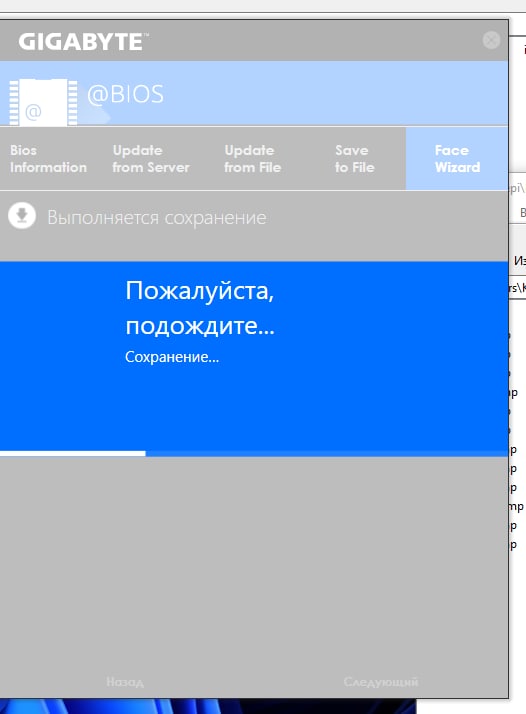526x714 pixels.
Task: Click the saving progress bar
Action: tap(254, 454)
